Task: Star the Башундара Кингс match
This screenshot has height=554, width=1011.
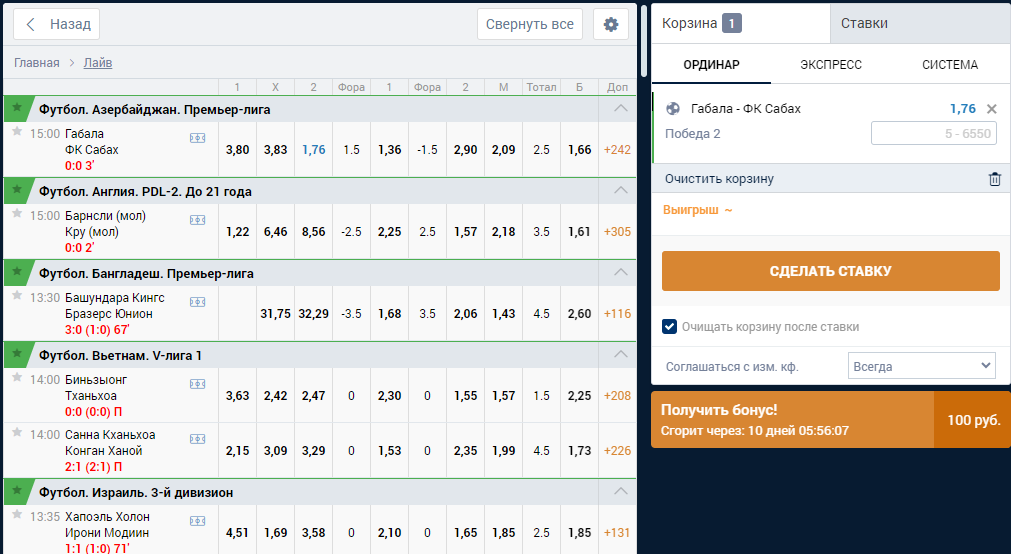Action: click(17, 295)
